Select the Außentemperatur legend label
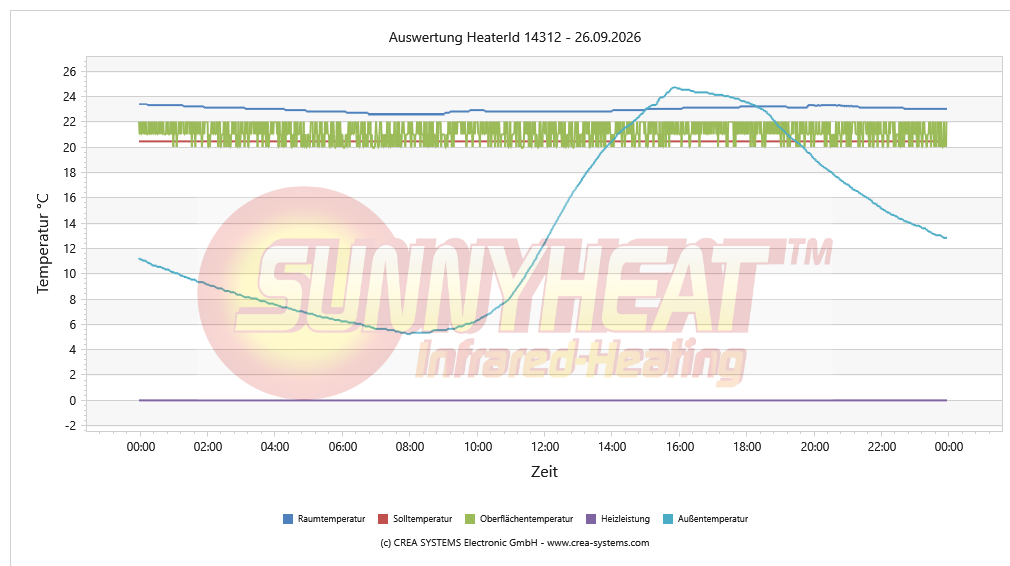The height and width of the screenshot is (566, 1010). tap(713, 519)
